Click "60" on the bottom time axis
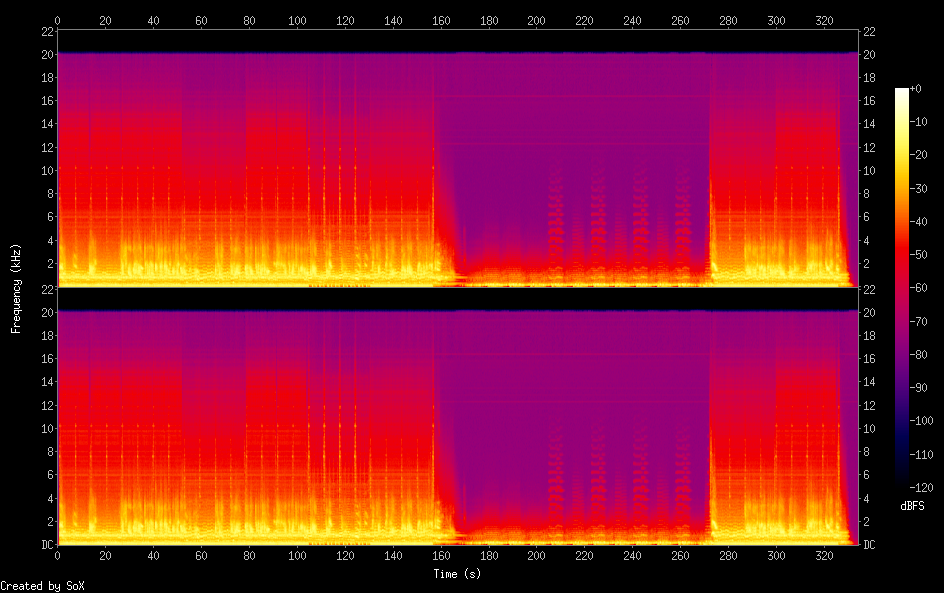The height and width of the screenshot is (593, 944). click(201, 556)
